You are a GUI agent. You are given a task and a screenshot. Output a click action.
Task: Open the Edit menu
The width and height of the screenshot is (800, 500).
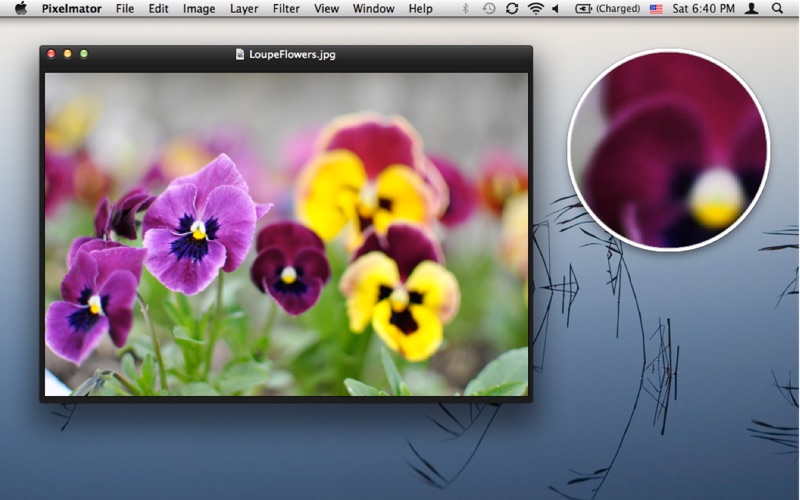coord(158,8)
